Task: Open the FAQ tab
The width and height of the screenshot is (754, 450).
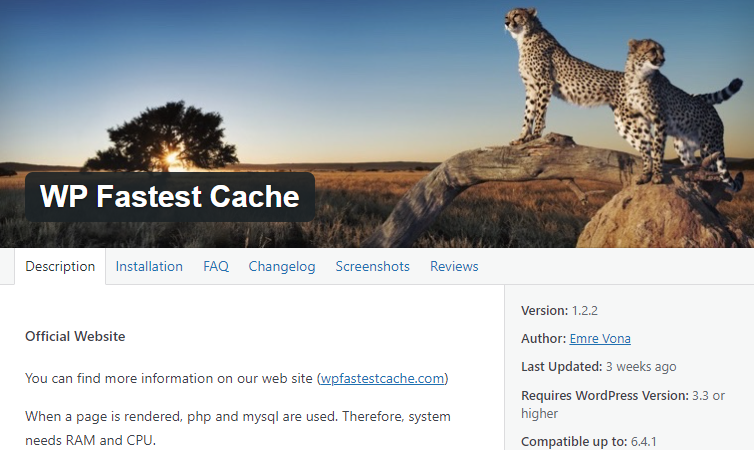Action: (x=216, y=266)
